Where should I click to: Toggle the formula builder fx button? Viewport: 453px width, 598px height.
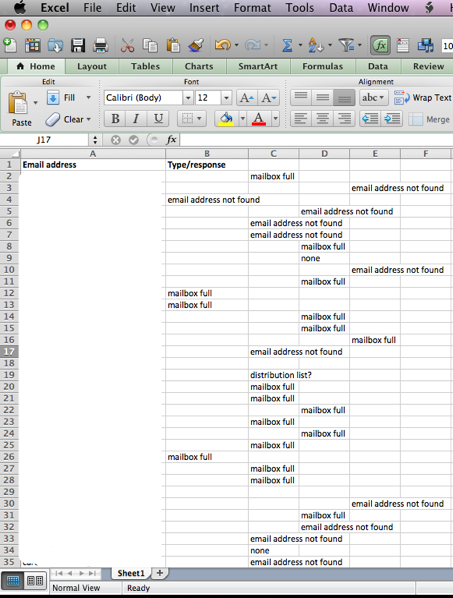pos(380,46)
